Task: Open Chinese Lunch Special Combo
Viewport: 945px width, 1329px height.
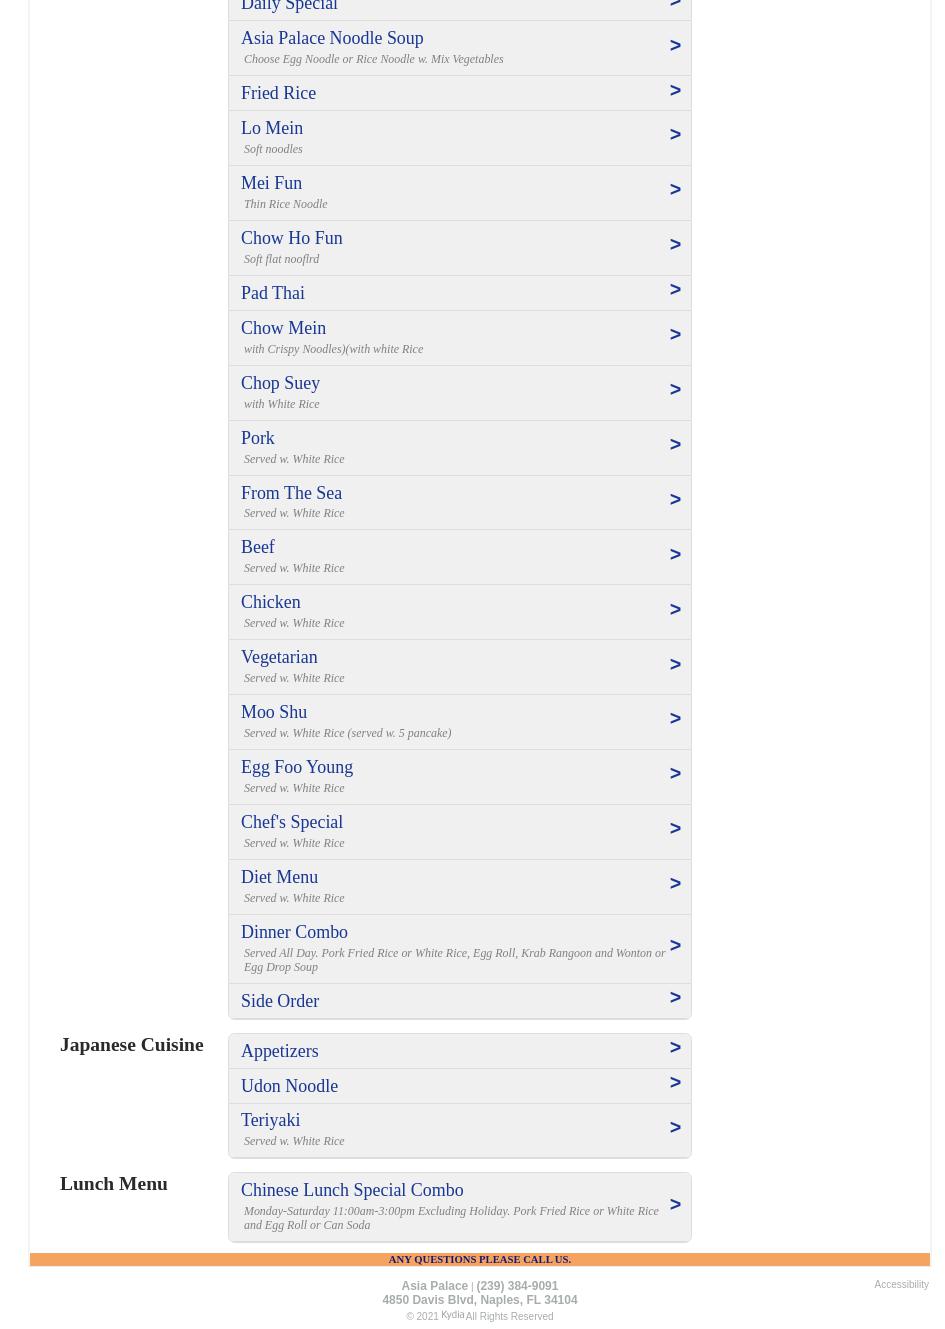Action: 352,1190
